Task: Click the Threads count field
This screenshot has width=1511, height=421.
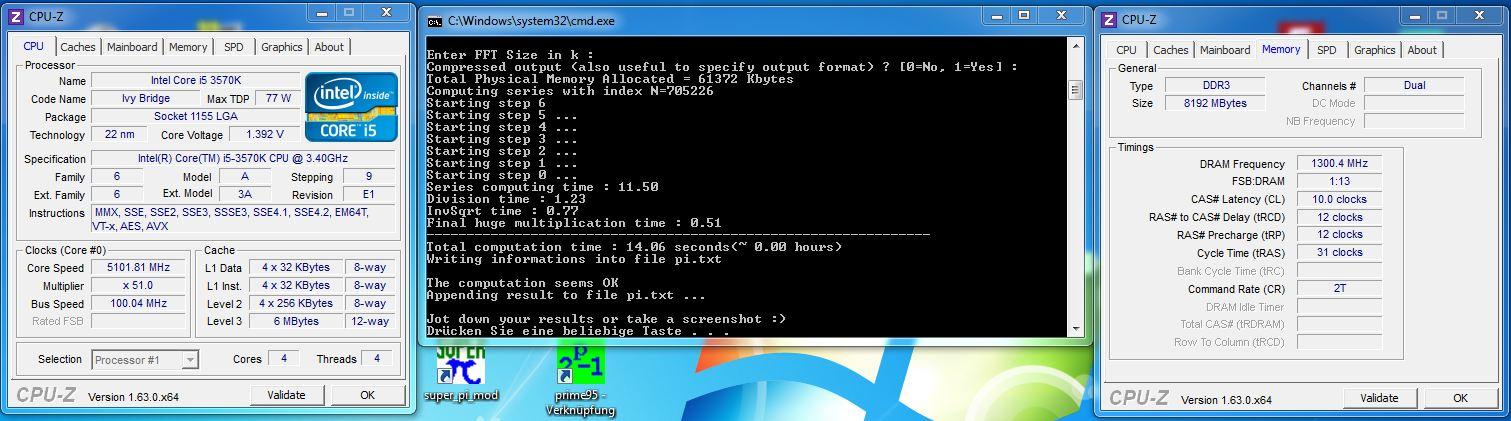Action: coord(377,359)
